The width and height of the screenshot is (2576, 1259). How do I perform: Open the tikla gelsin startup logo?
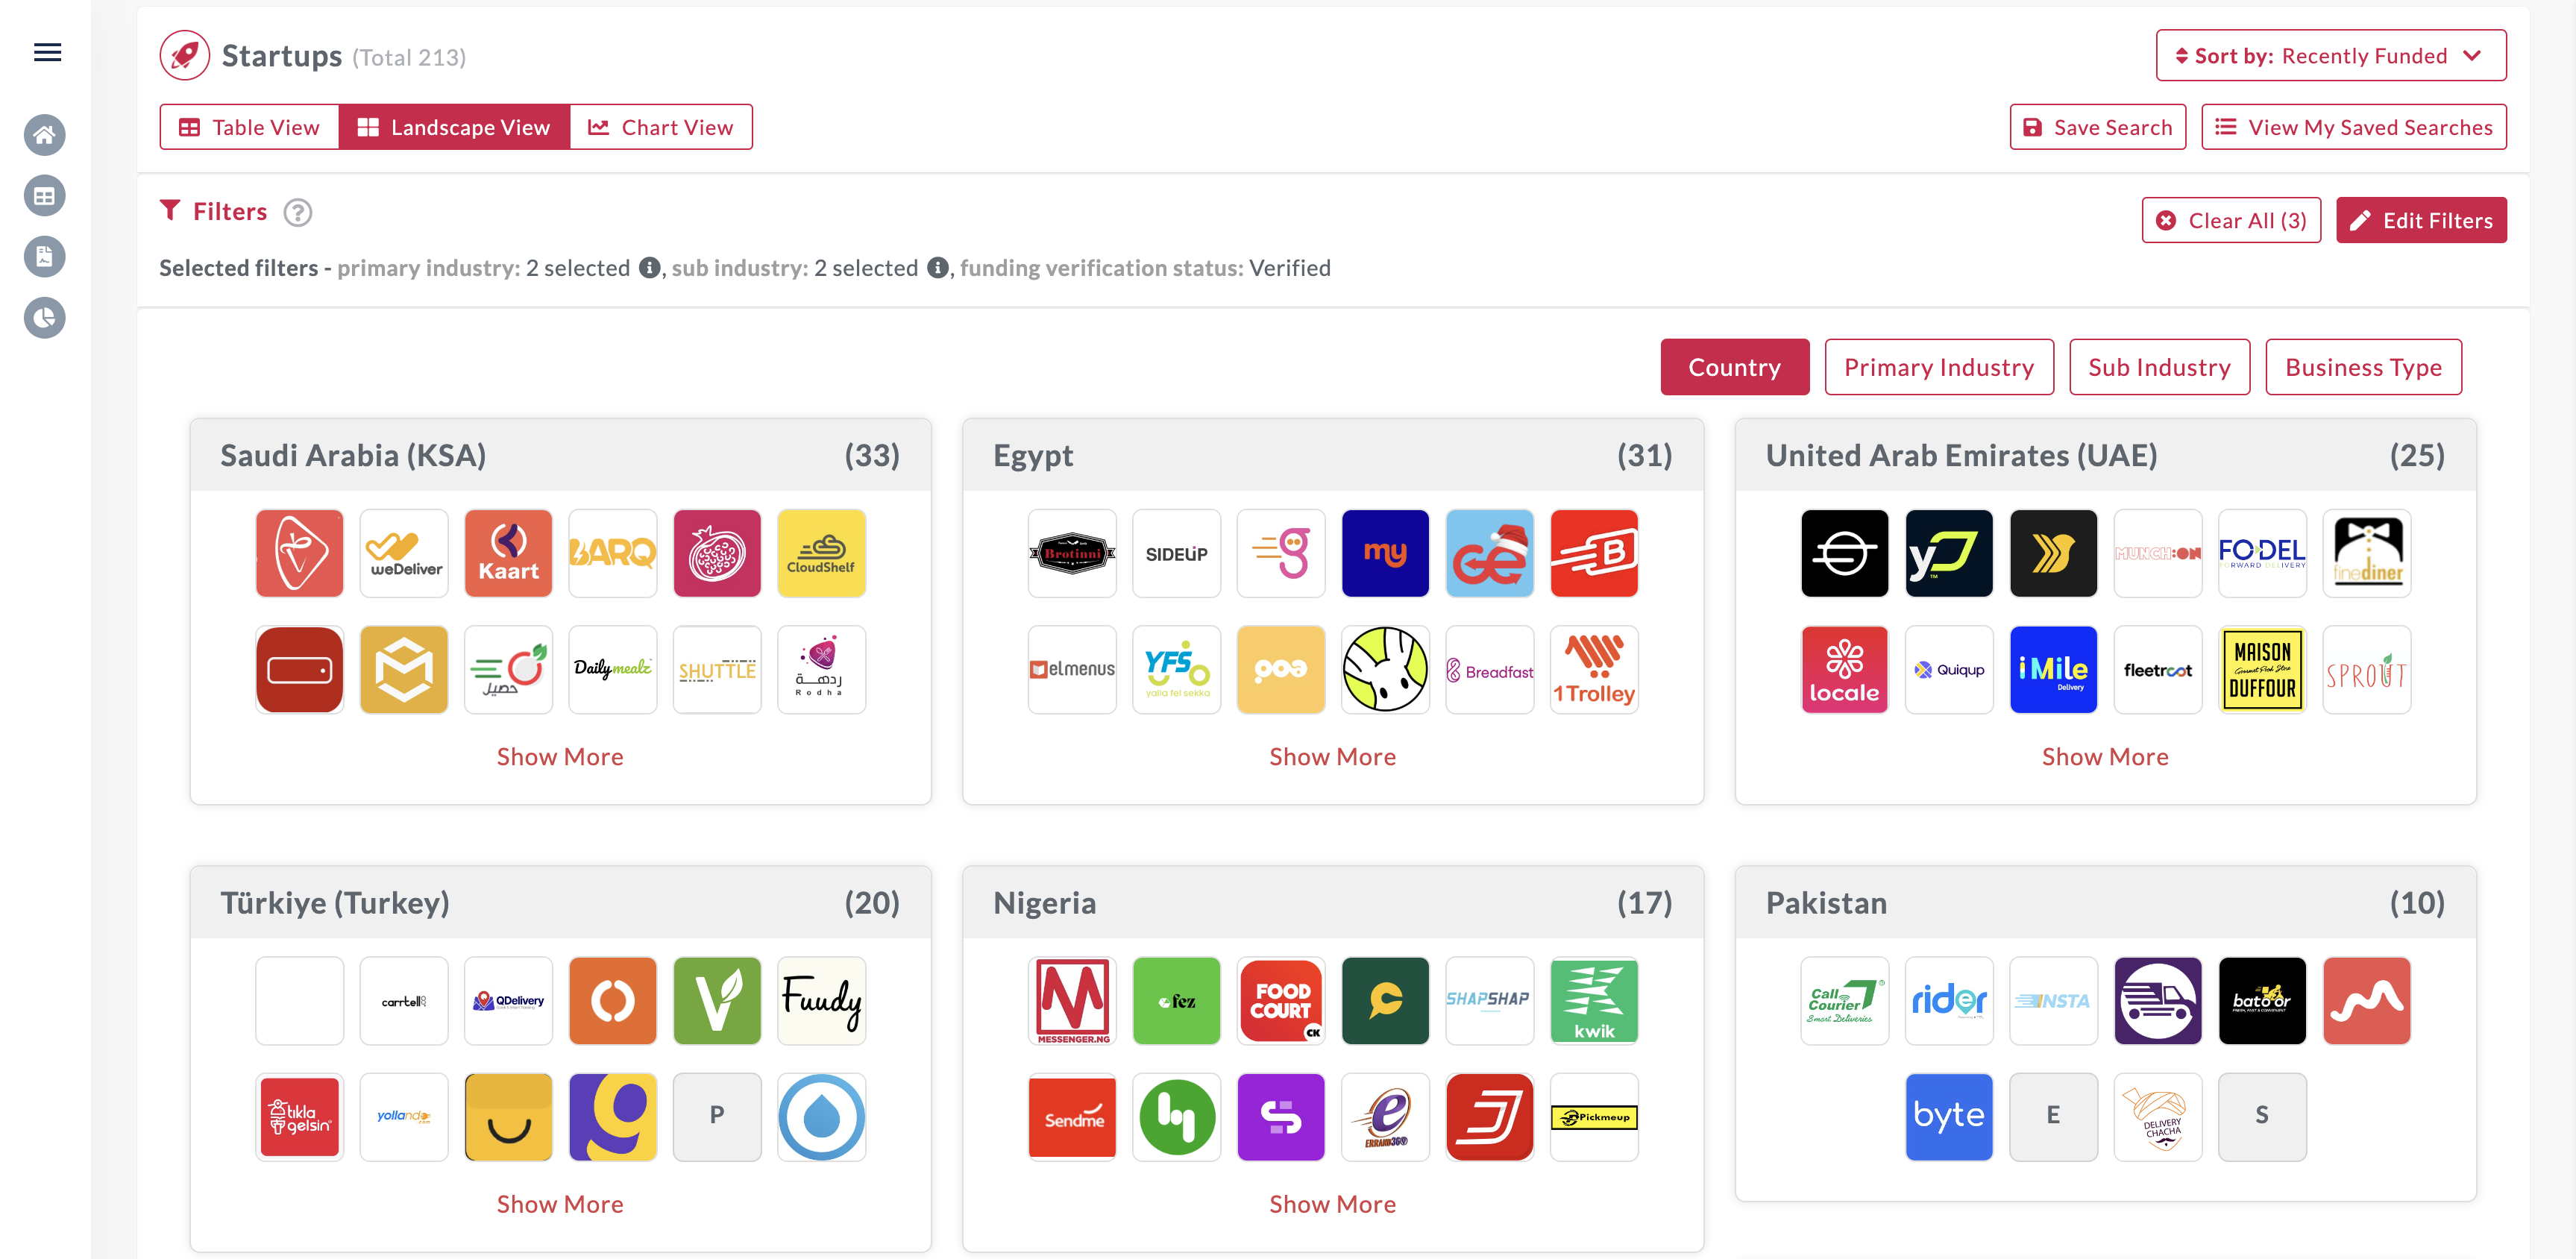(x=299, y=1117)
